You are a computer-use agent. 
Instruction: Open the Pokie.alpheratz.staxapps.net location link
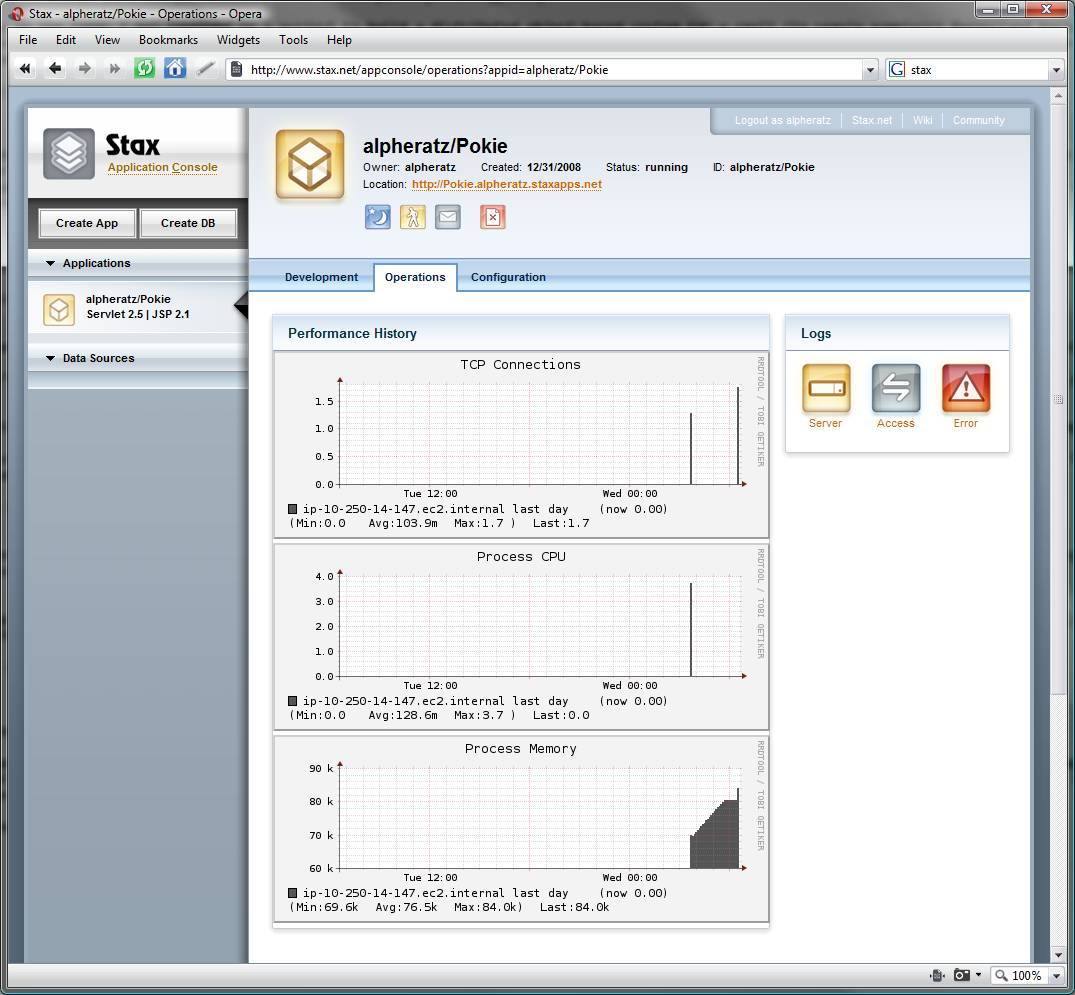tap(507, 184)
